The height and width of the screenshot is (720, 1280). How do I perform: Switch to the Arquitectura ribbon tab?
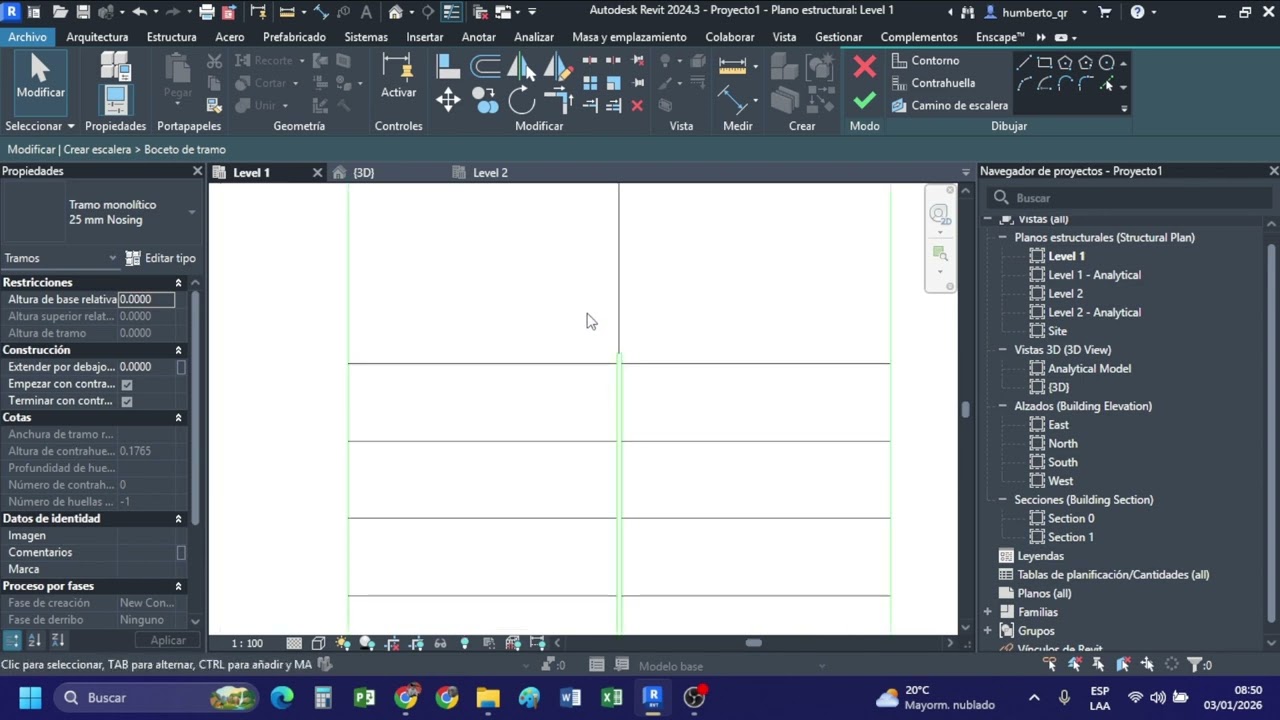97,37
